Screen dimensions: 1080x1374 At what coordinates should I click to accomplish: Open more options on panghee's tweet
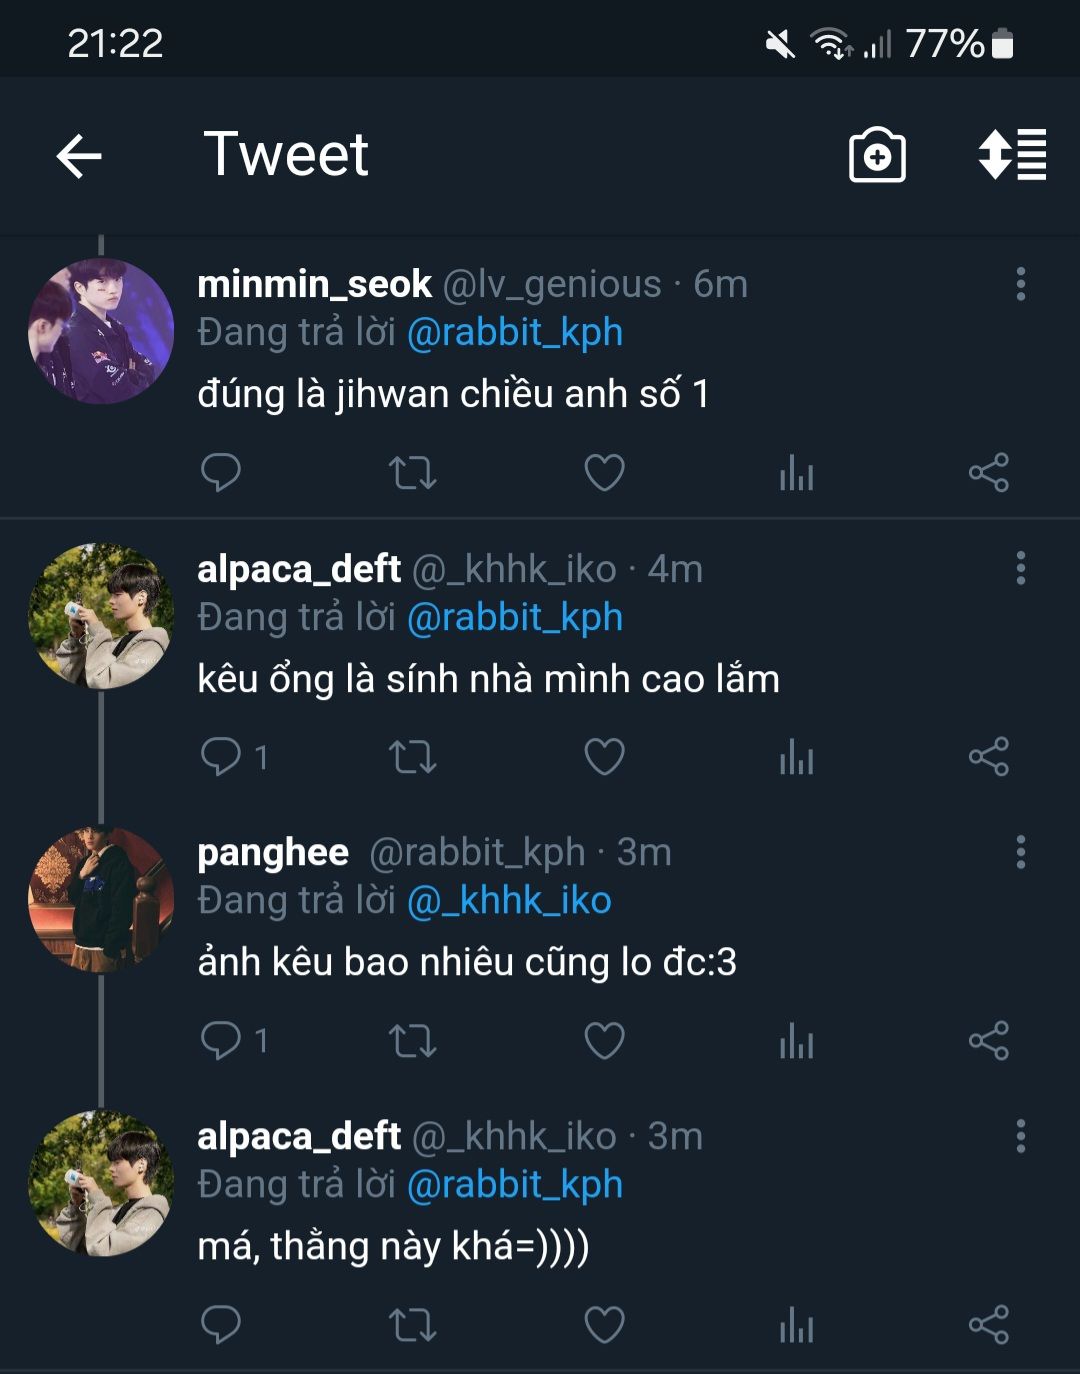point(1020,852)
